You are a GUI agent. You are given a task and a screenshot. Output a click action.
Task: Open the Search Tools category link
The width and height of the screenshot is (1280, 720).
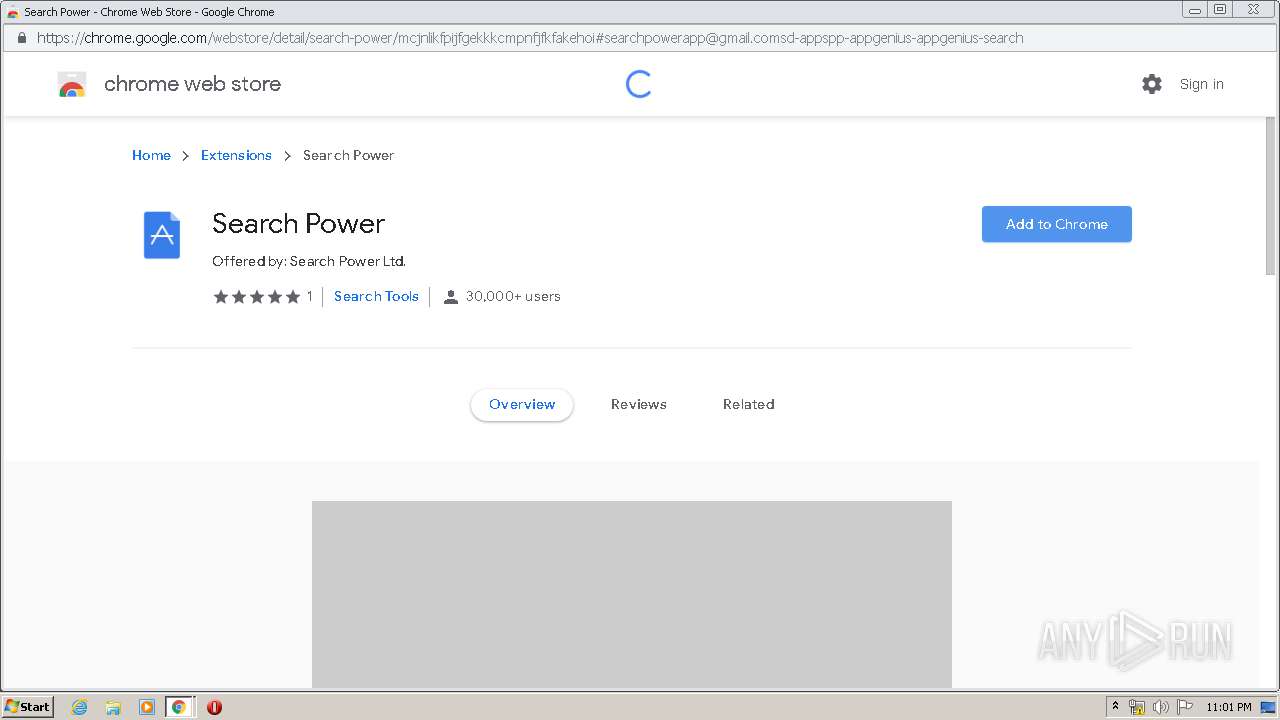pyautogui.click(x=376, y=296)
